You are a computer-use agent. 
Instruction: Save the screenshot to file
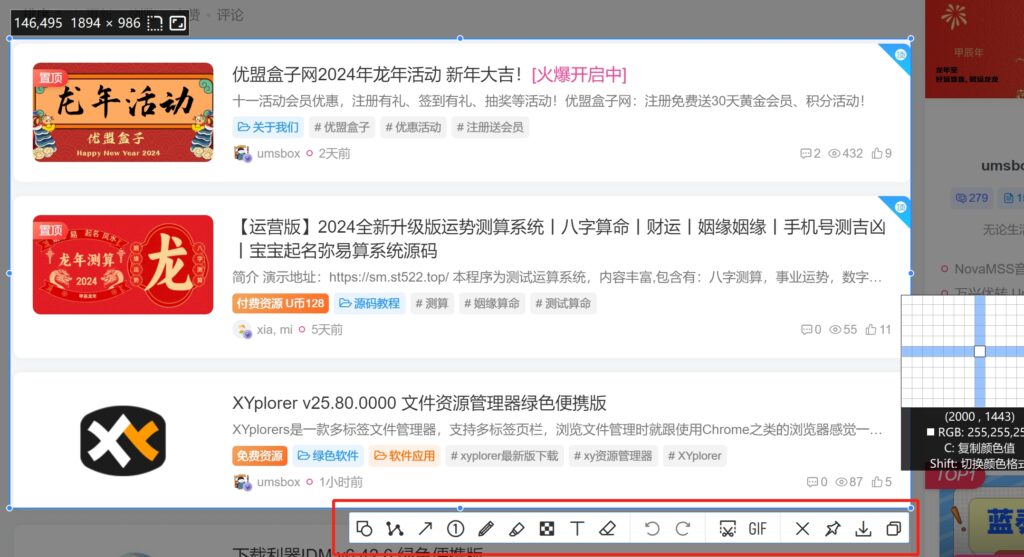863,528
